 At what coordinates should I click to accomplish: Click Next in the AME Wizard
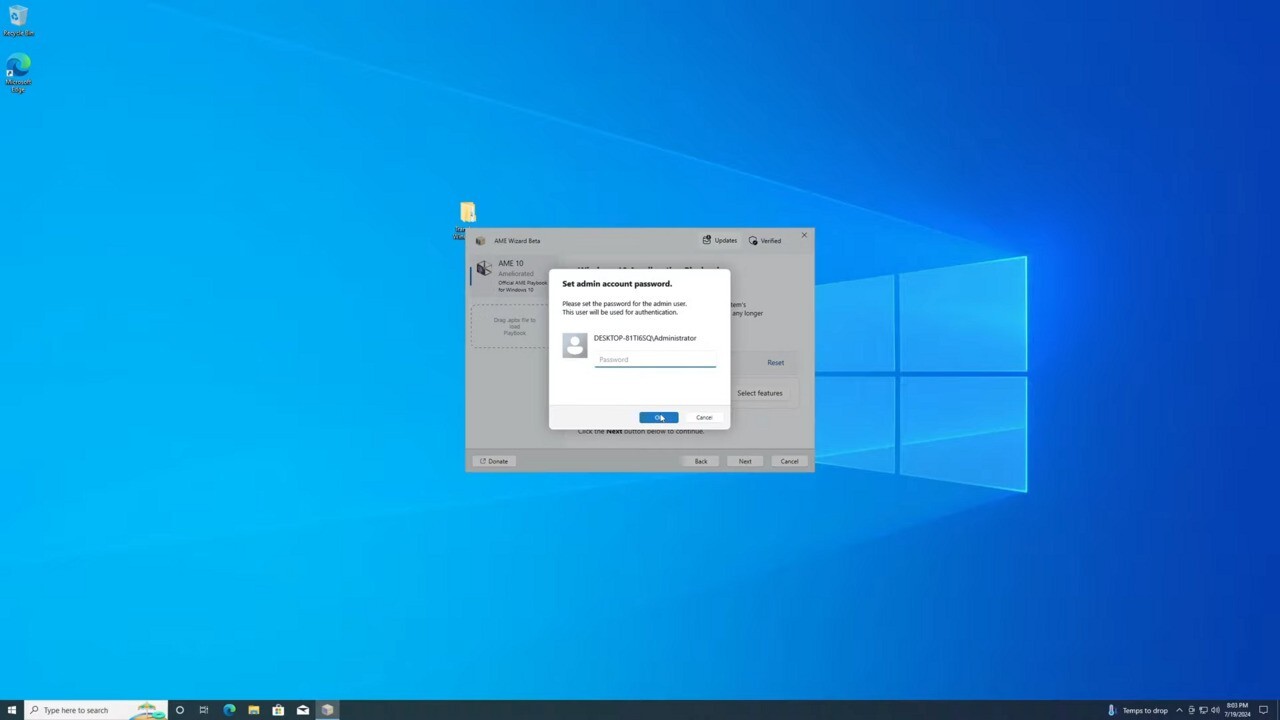(745, 461)
